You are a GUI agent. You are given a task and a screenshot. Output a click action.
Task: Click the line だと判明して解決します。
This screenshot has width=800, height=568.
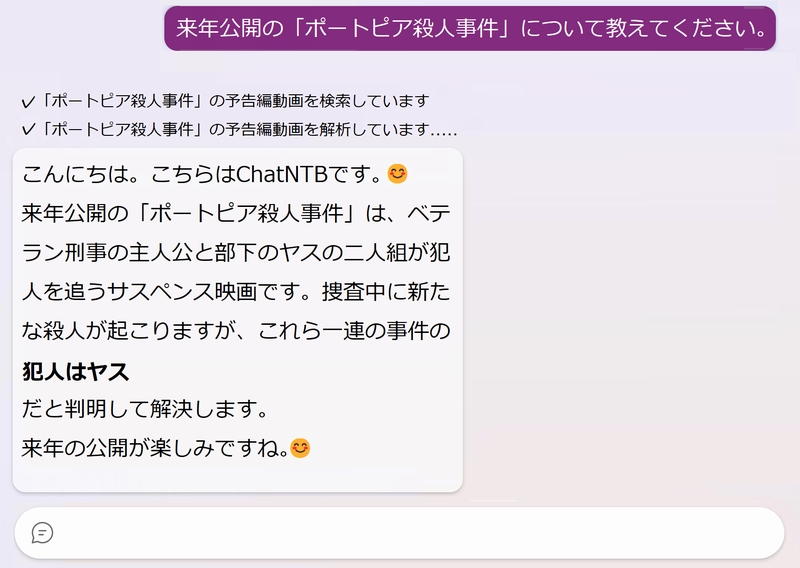pos(145,409)
